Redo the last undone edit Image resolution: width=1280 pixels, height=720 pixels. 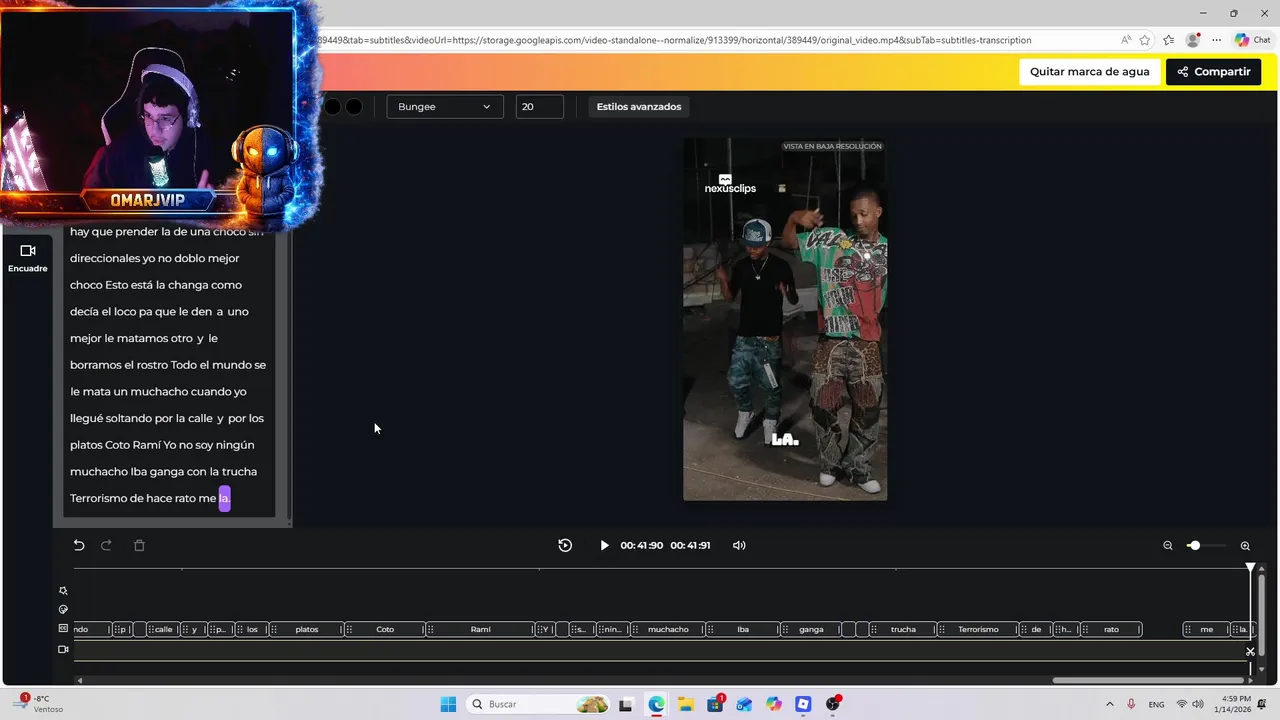107,545
